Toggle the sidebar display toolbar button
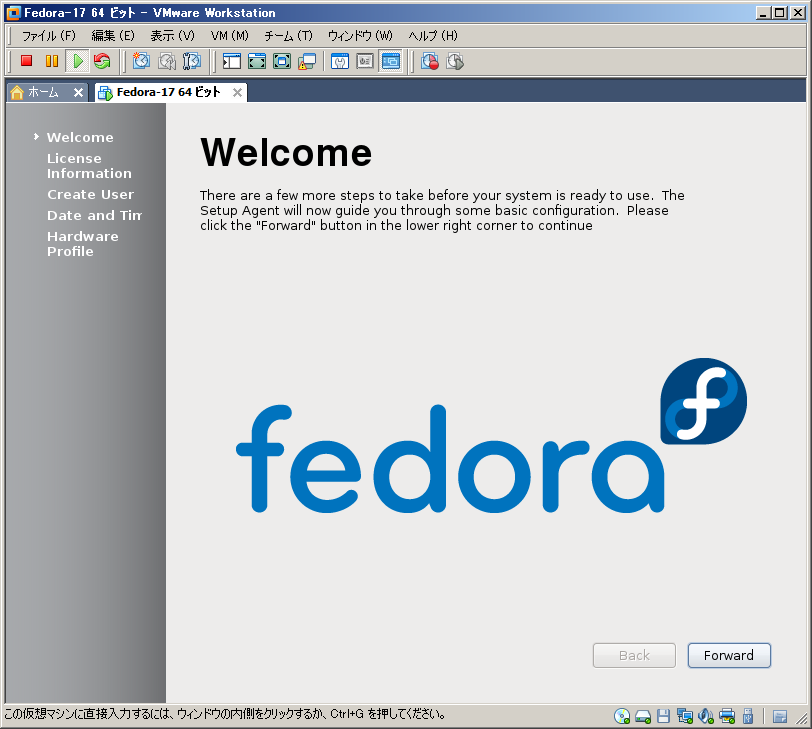The width and height of the screenshot is (812, 729). coord(232,62)
